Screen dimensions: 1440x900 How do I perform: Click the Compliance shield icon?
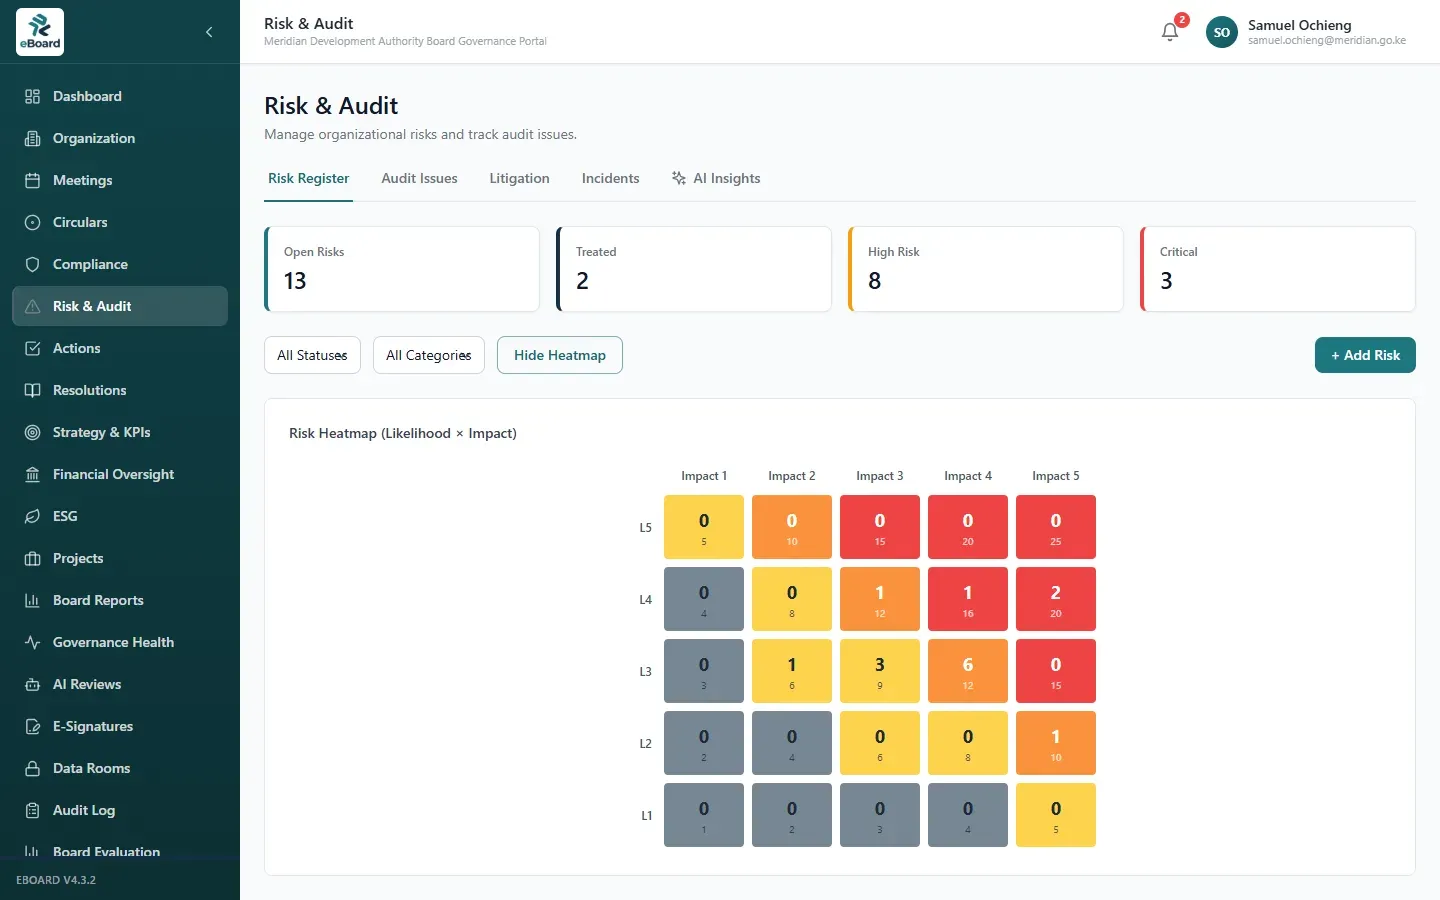tap(32, 264)
